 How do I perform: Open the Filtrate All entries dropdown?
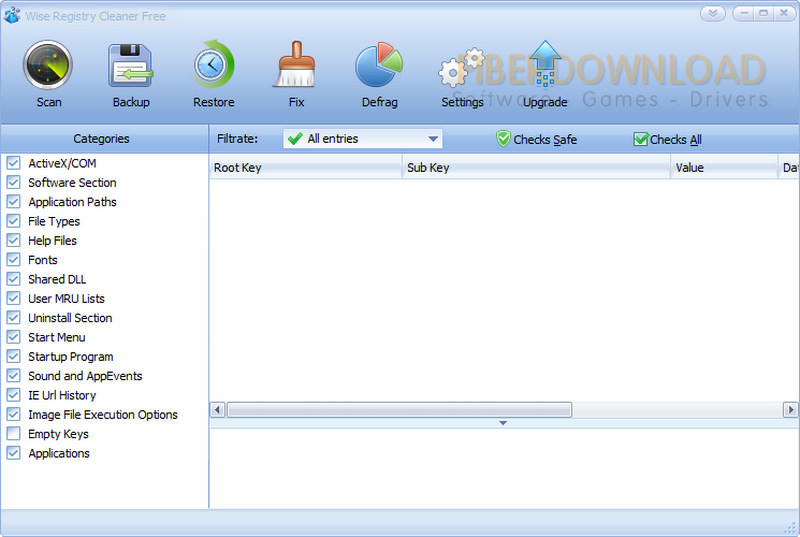pyautogui.click(x=362, y=139)
